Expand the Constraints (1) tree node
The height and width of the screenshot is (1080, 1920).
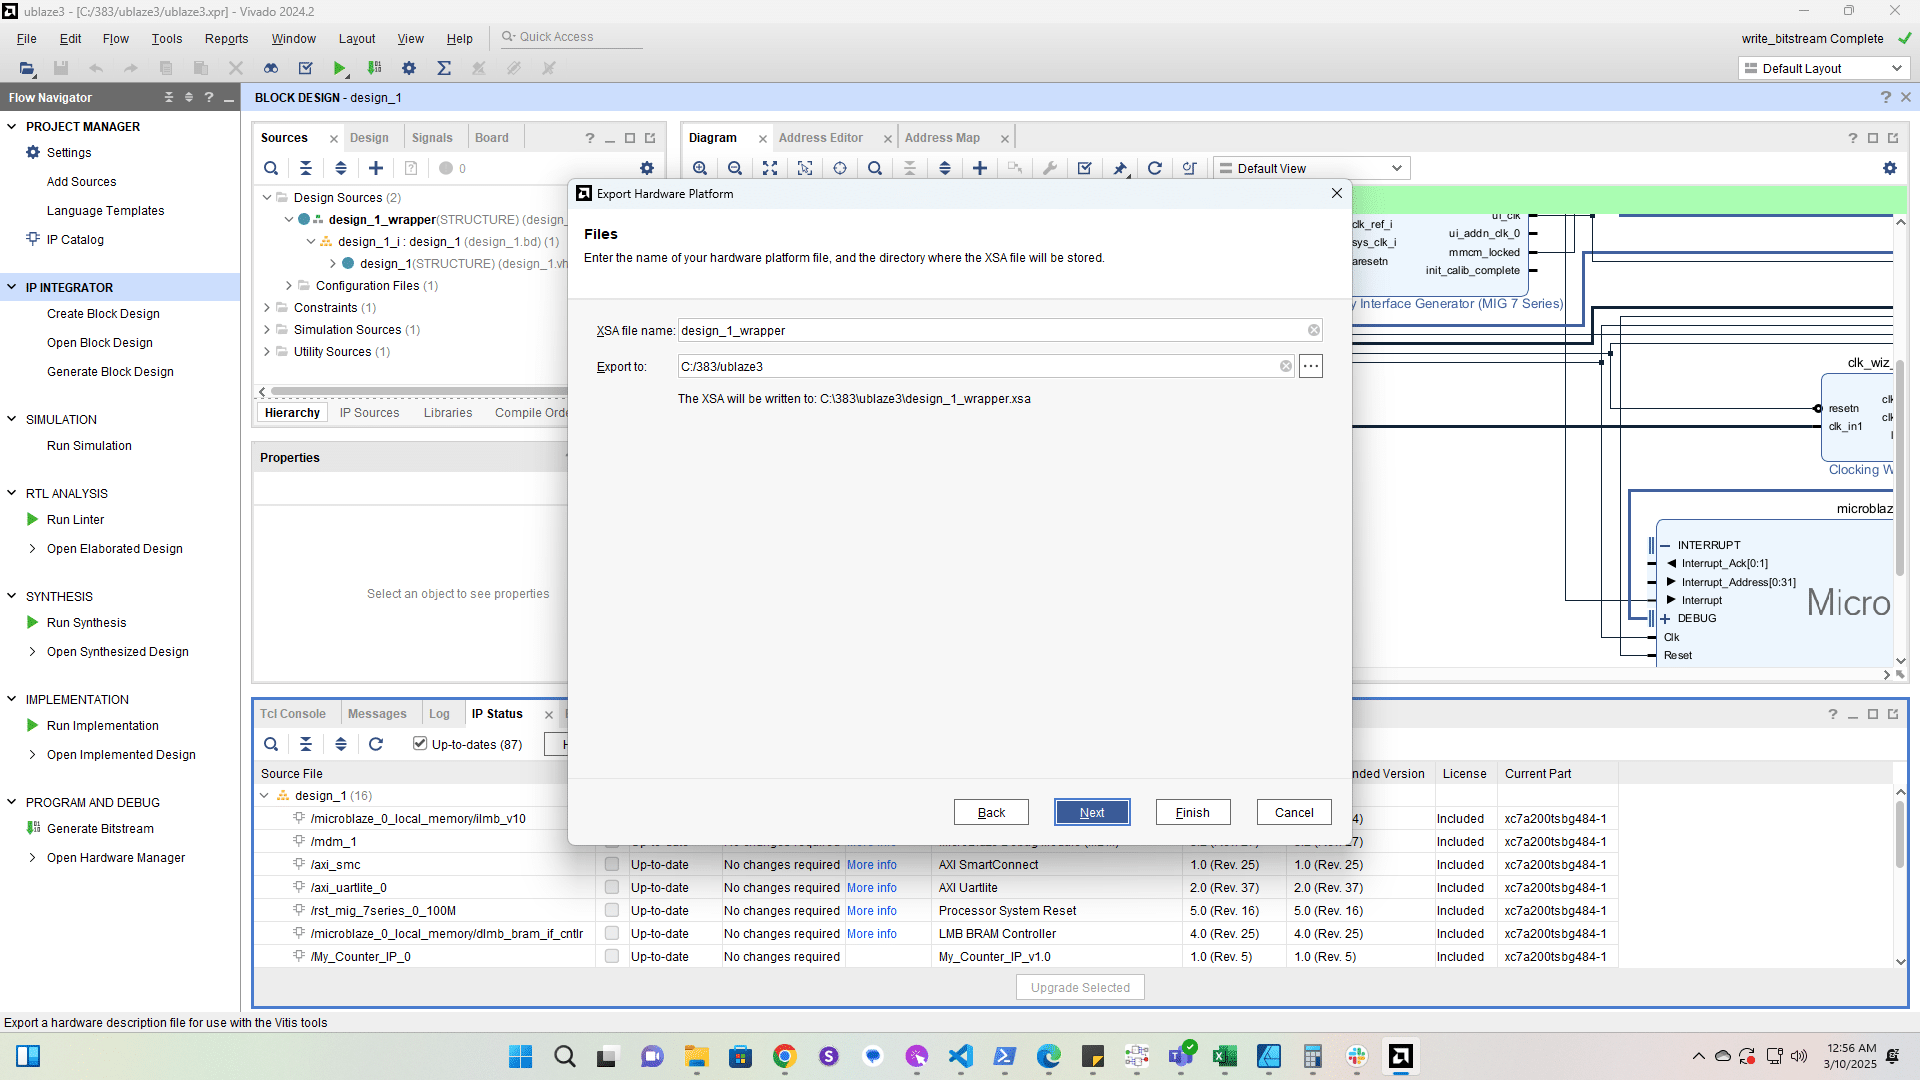[x=267, y=307]
